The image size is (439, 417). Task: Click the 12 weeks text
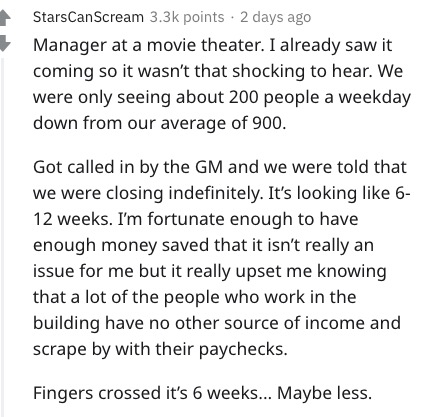coord(73,219)
